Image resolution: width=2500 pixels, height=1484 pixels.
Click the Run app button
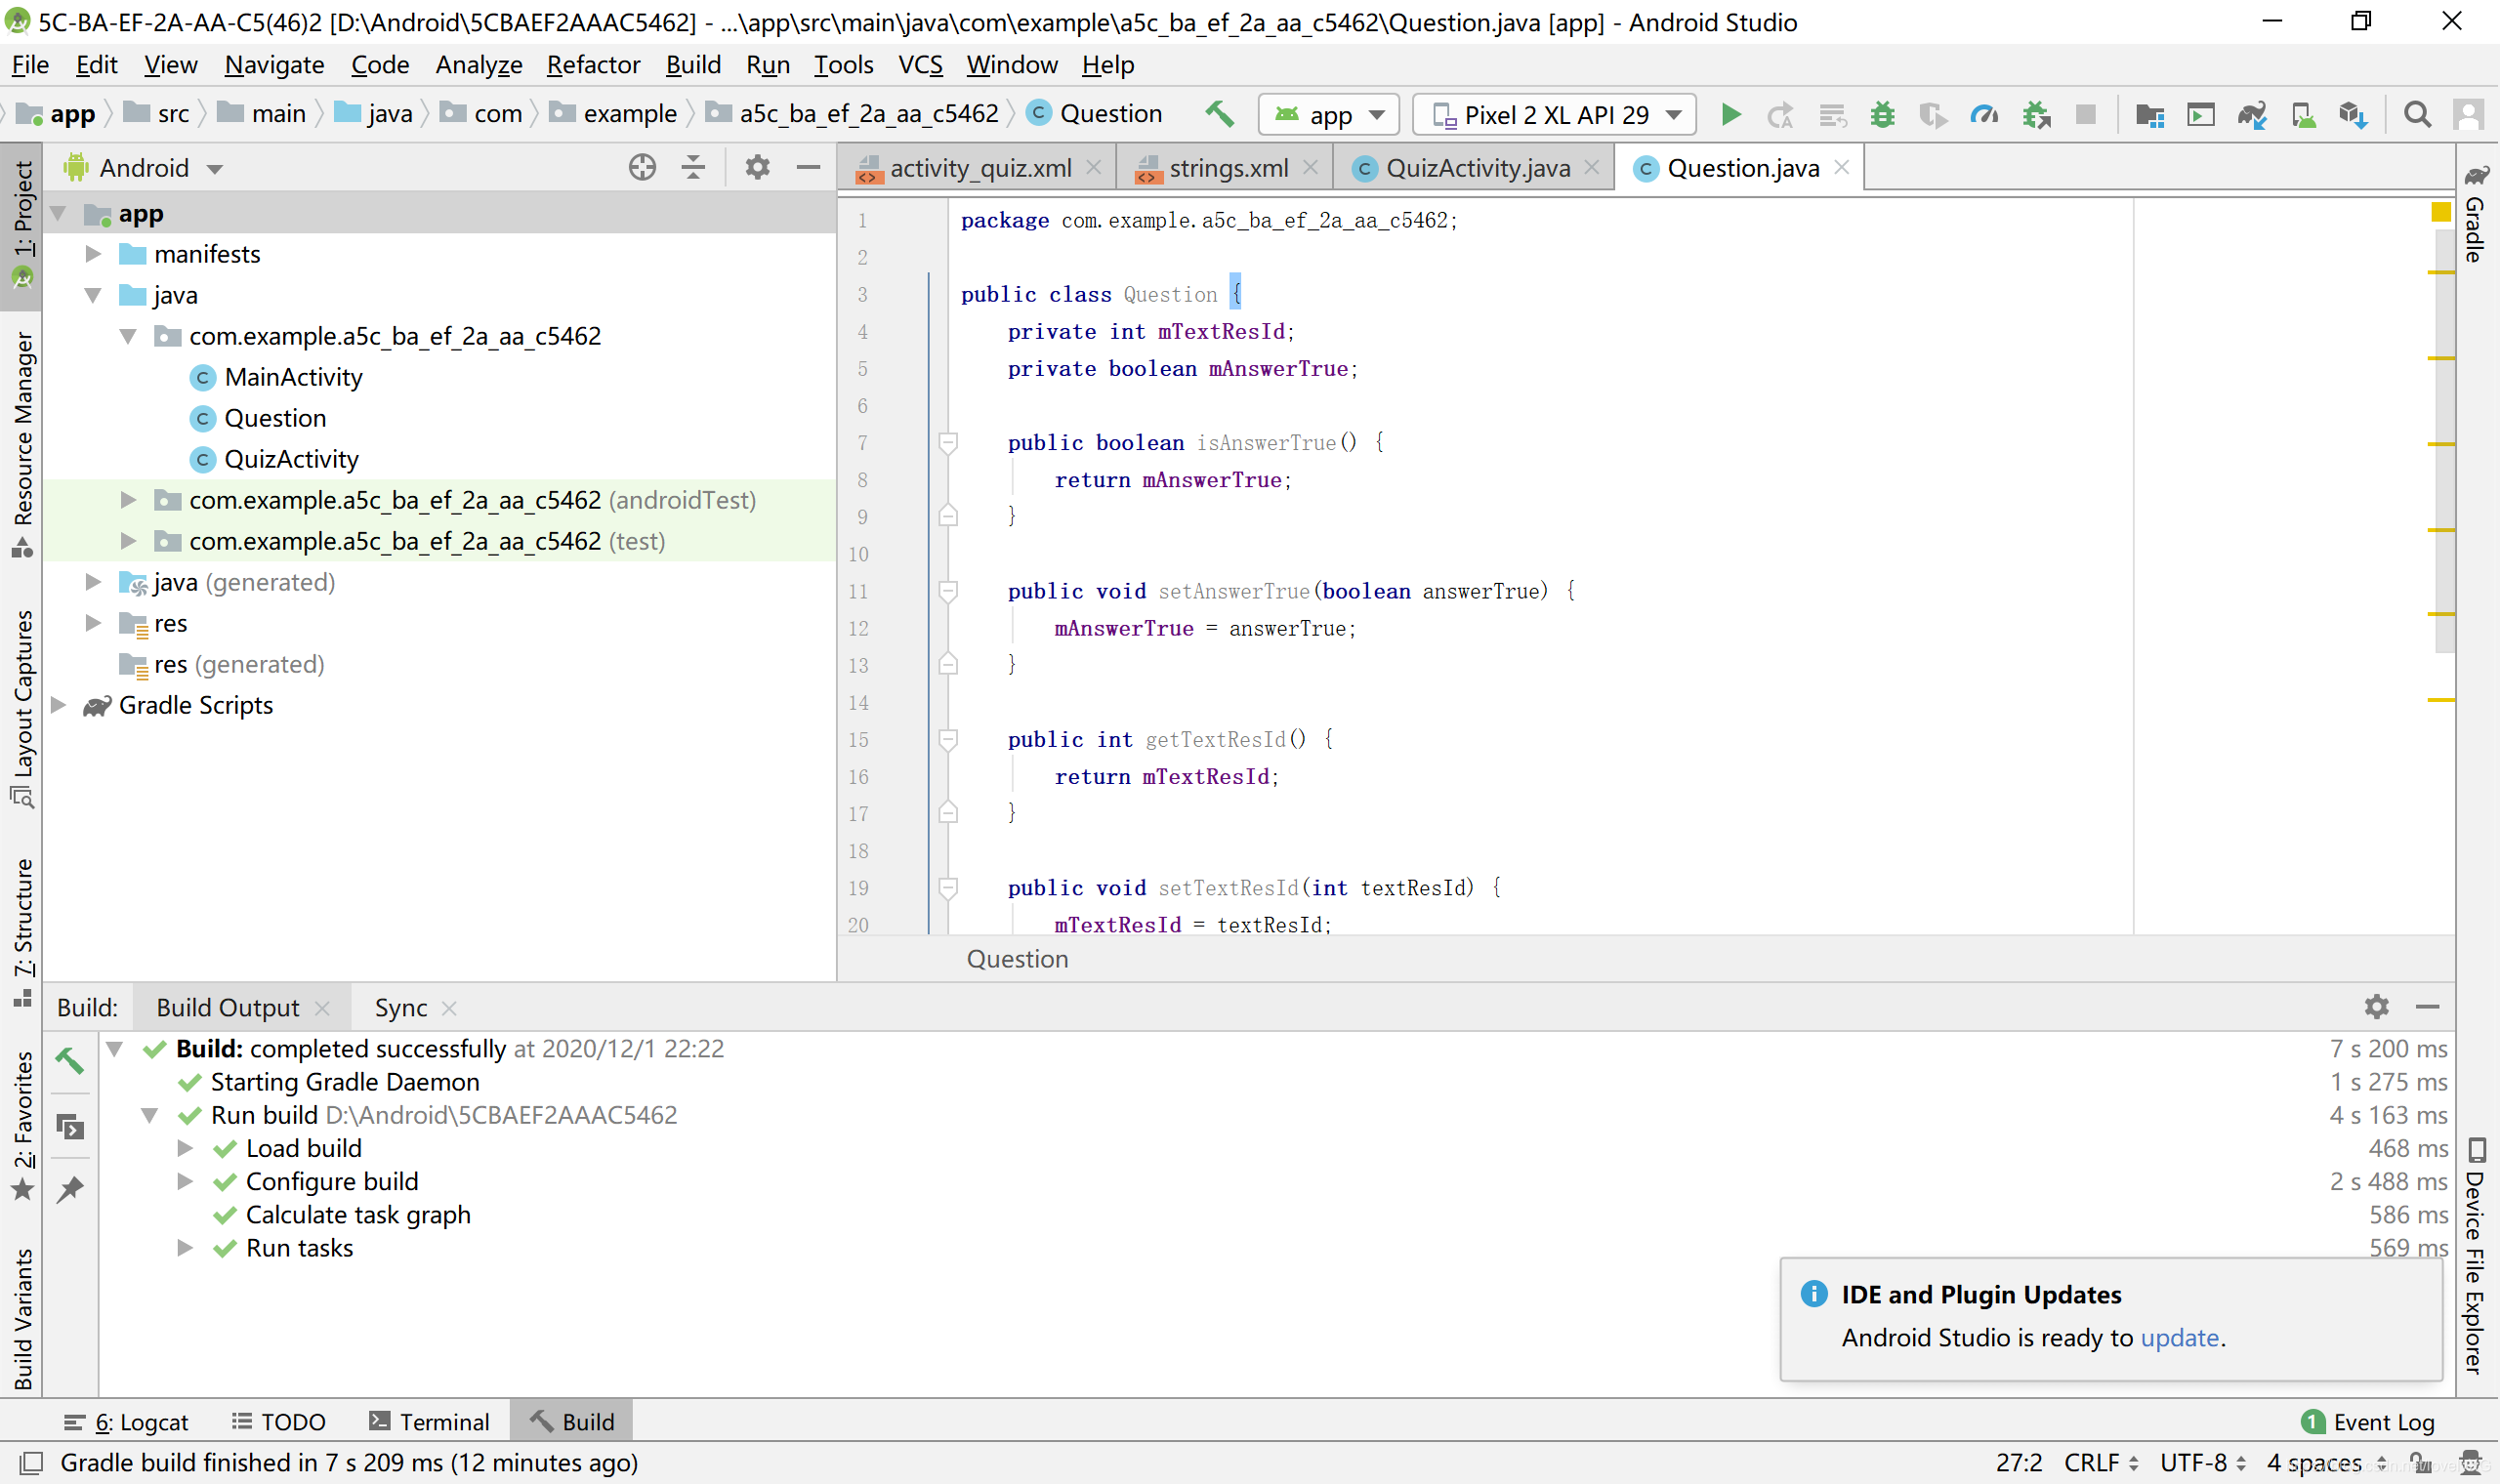[1729, 113]
